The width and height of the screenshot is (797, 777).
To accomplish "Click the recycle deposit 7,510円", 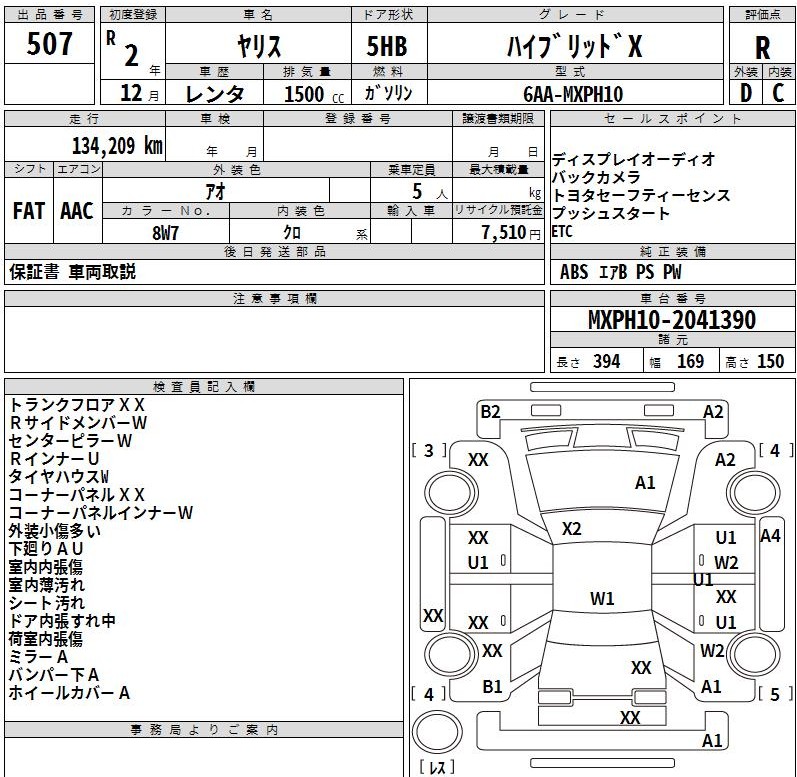I will point(511,233).
